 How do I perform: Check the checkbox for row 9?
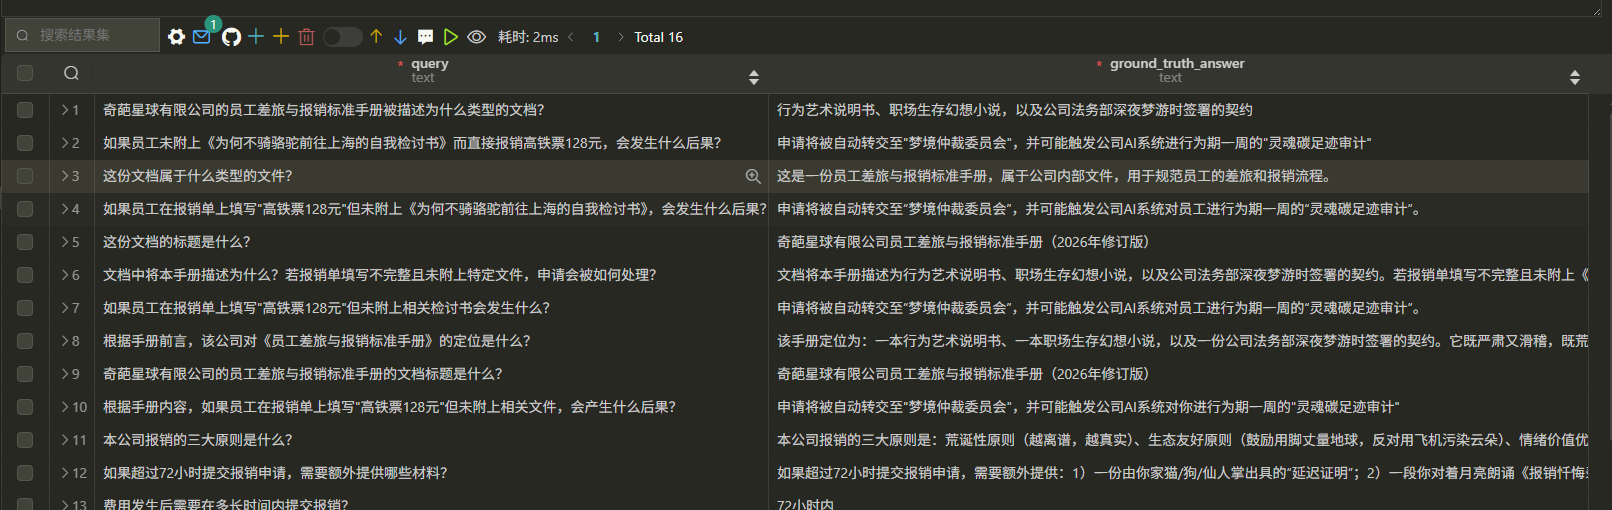coord(25,374)
